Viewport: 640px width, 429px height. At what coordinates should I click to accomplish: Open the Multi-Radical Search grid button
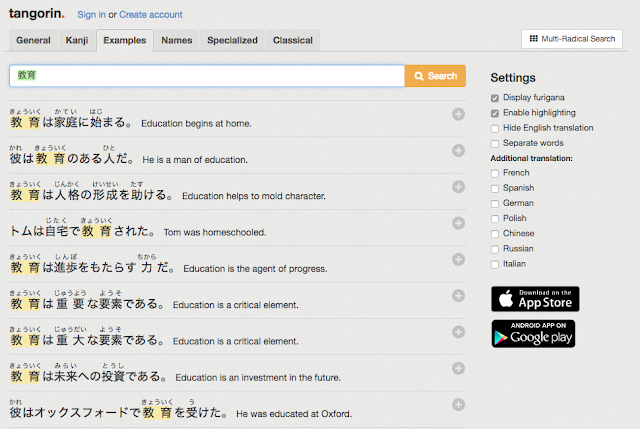click(x=571, y=39)
